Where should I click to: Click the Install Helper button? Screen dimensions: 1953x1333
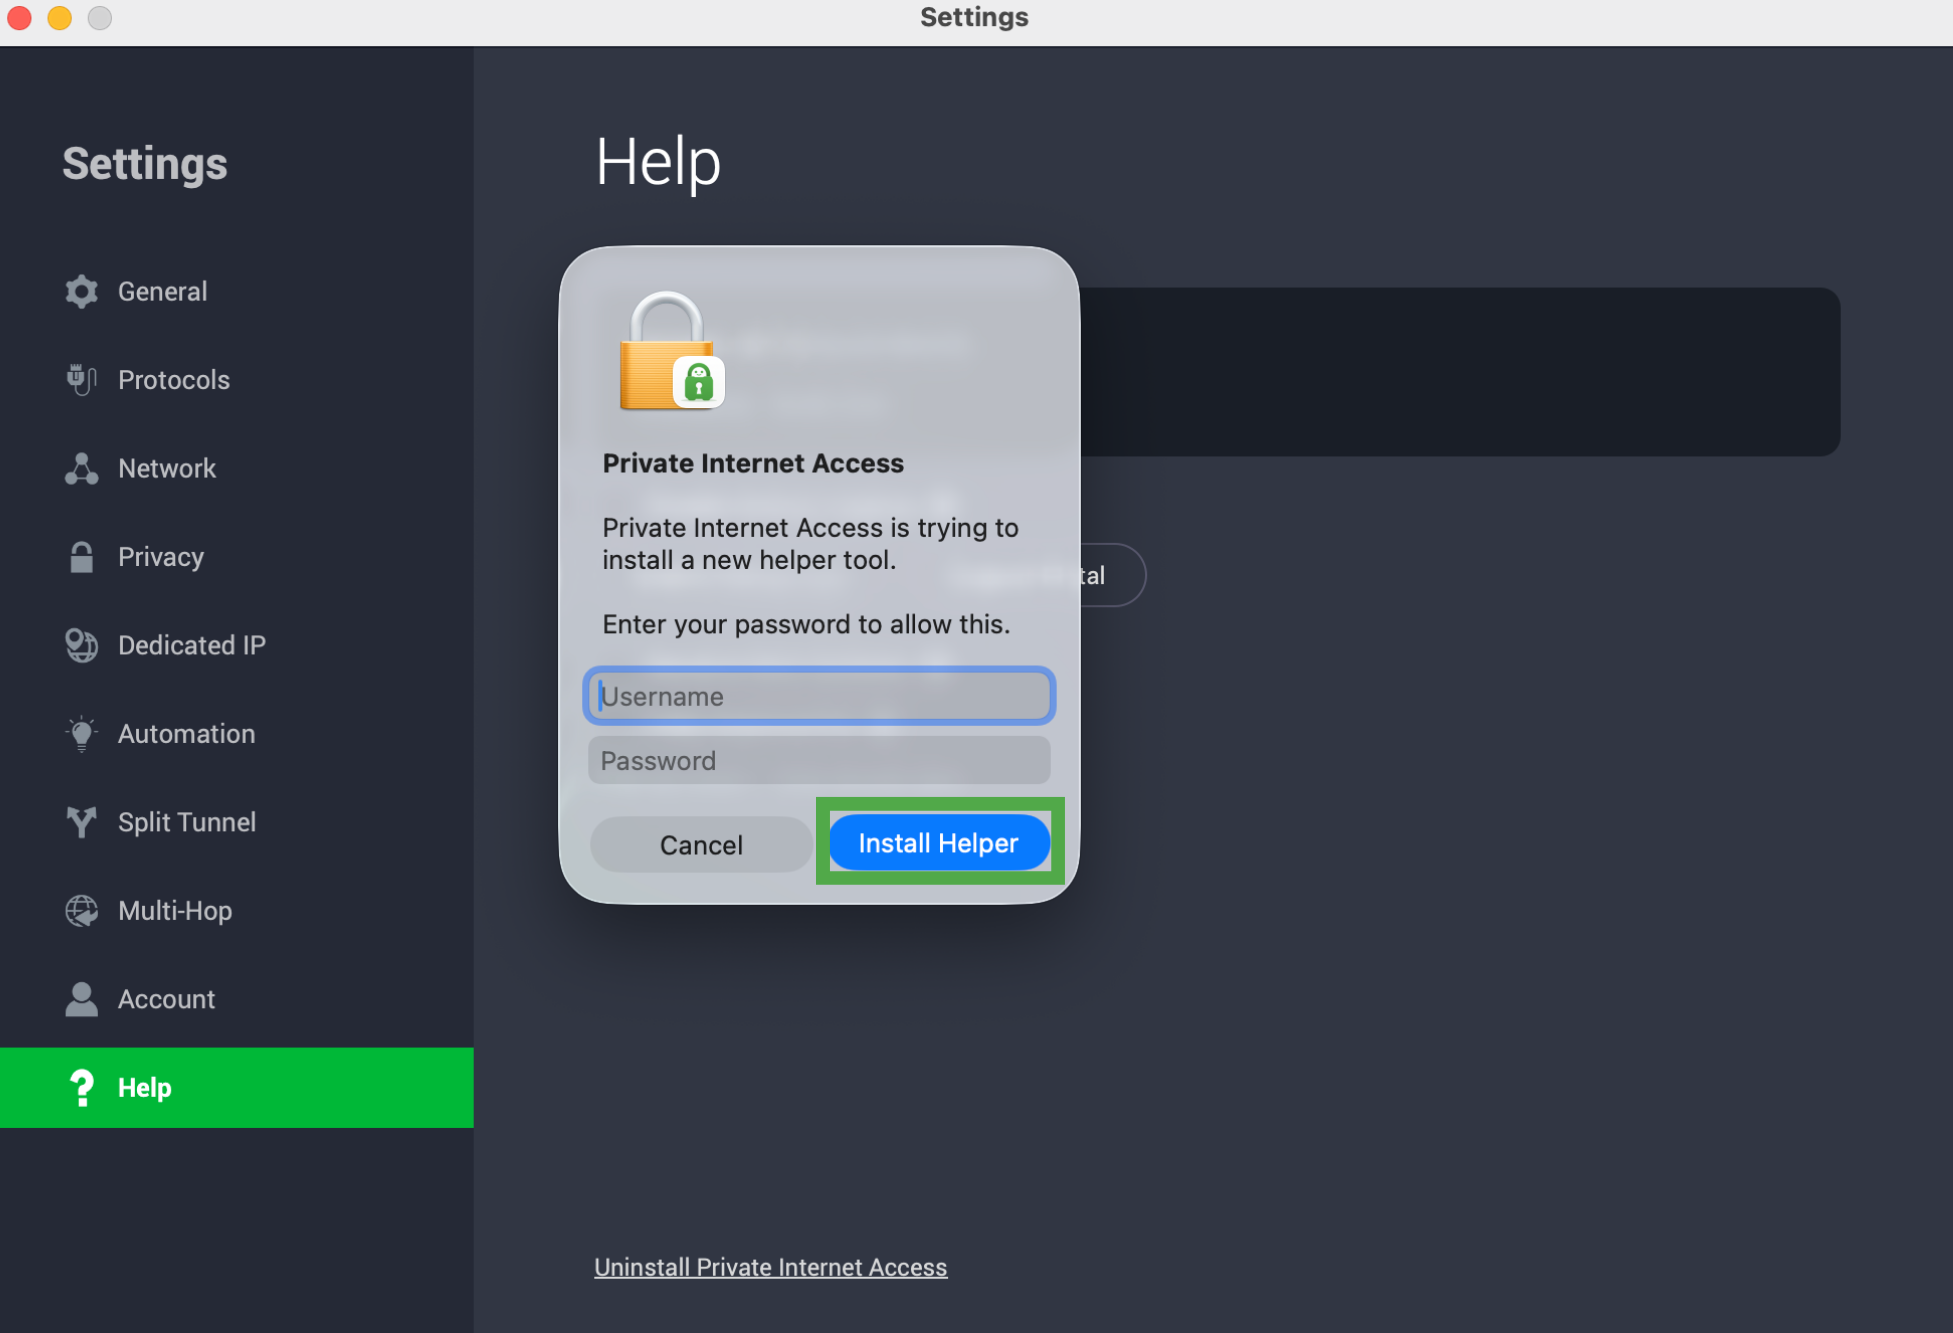pyautogui.click(x=939, y=843)
